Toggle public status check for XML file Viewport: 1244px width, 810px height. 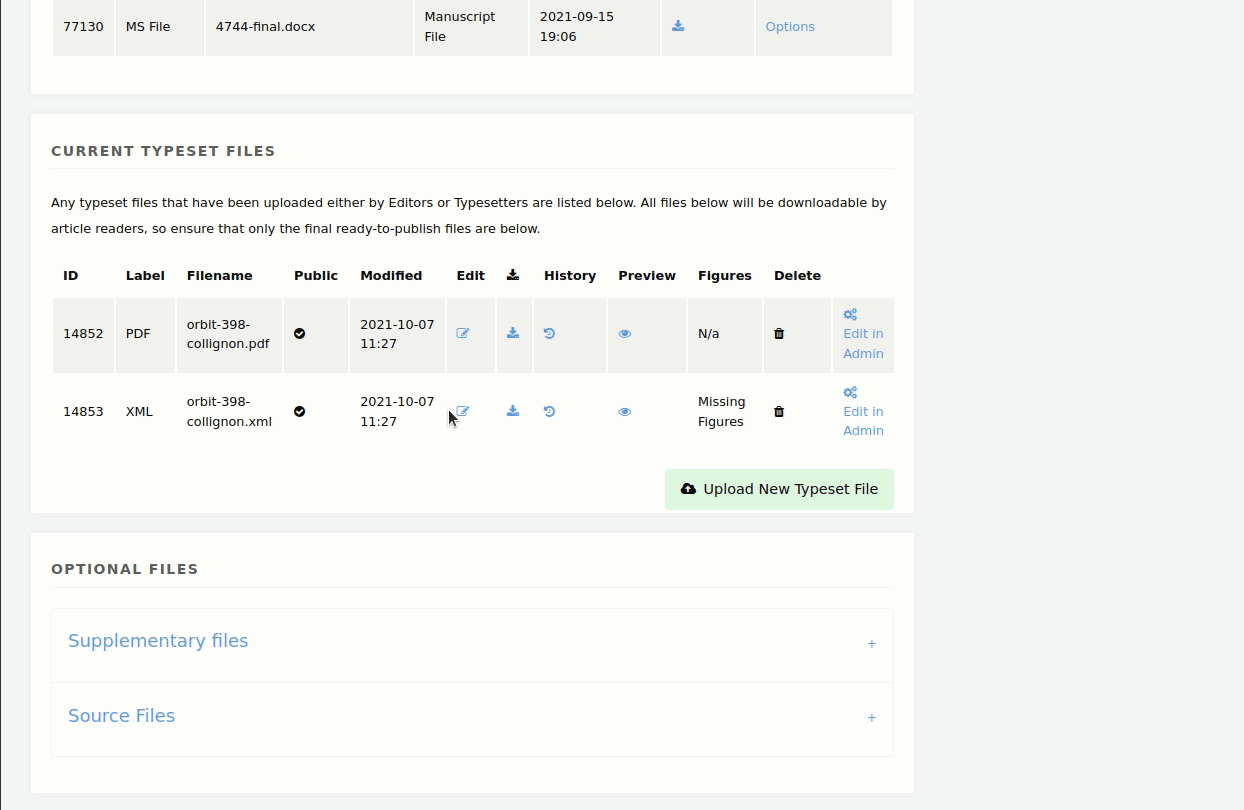click(300, 412)
